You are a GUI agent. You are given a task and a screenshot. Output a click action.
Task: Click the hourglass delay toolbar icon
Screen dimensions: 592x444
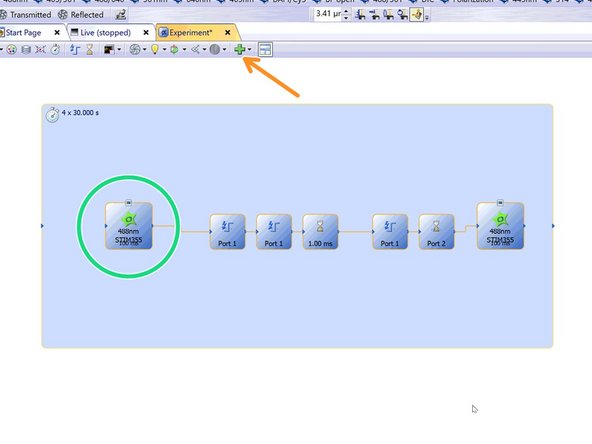click(89, 49)
